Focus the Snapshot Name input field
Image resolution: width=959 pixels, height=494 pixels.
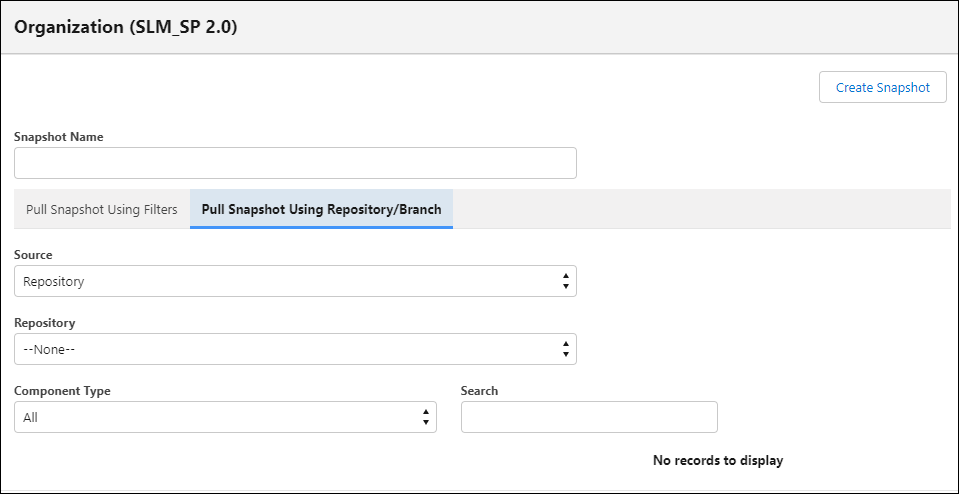pyautogui.click(x=295, y=163)
